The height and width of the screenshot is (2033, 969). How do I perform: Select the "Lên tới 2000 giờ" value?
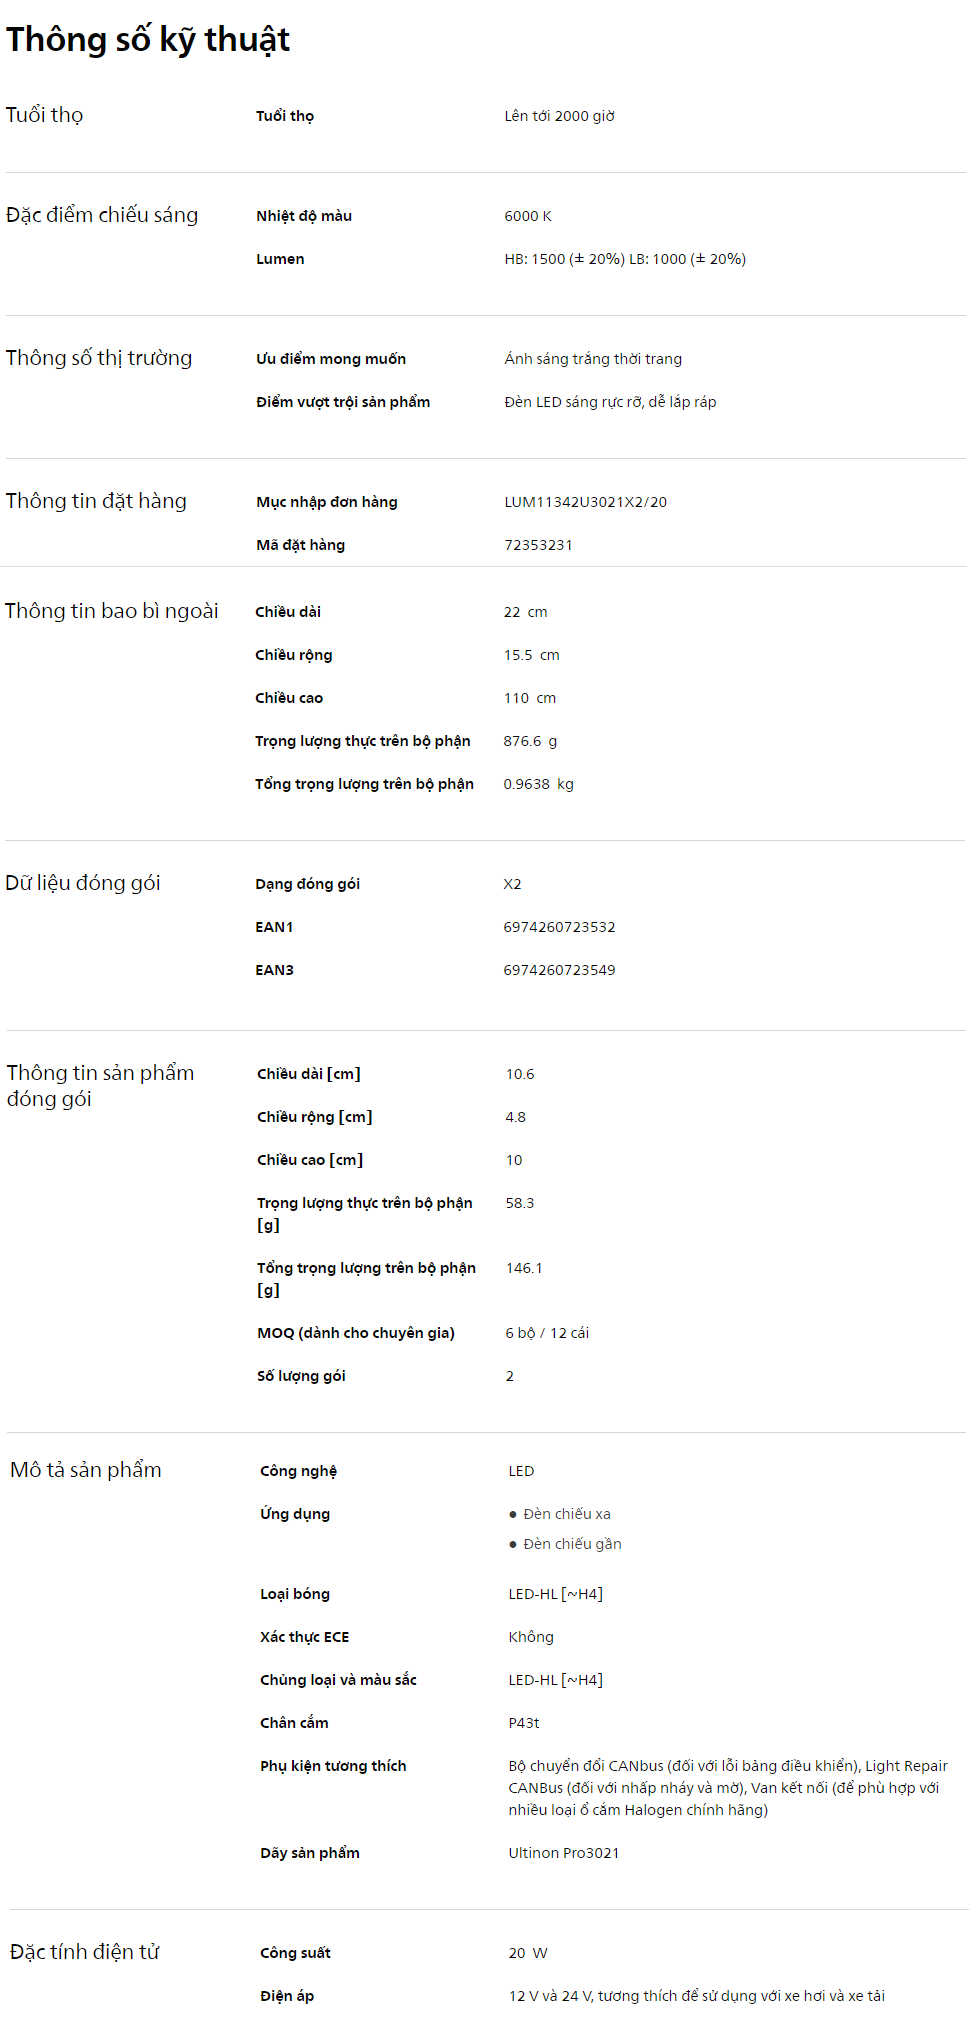coord(559,116)
